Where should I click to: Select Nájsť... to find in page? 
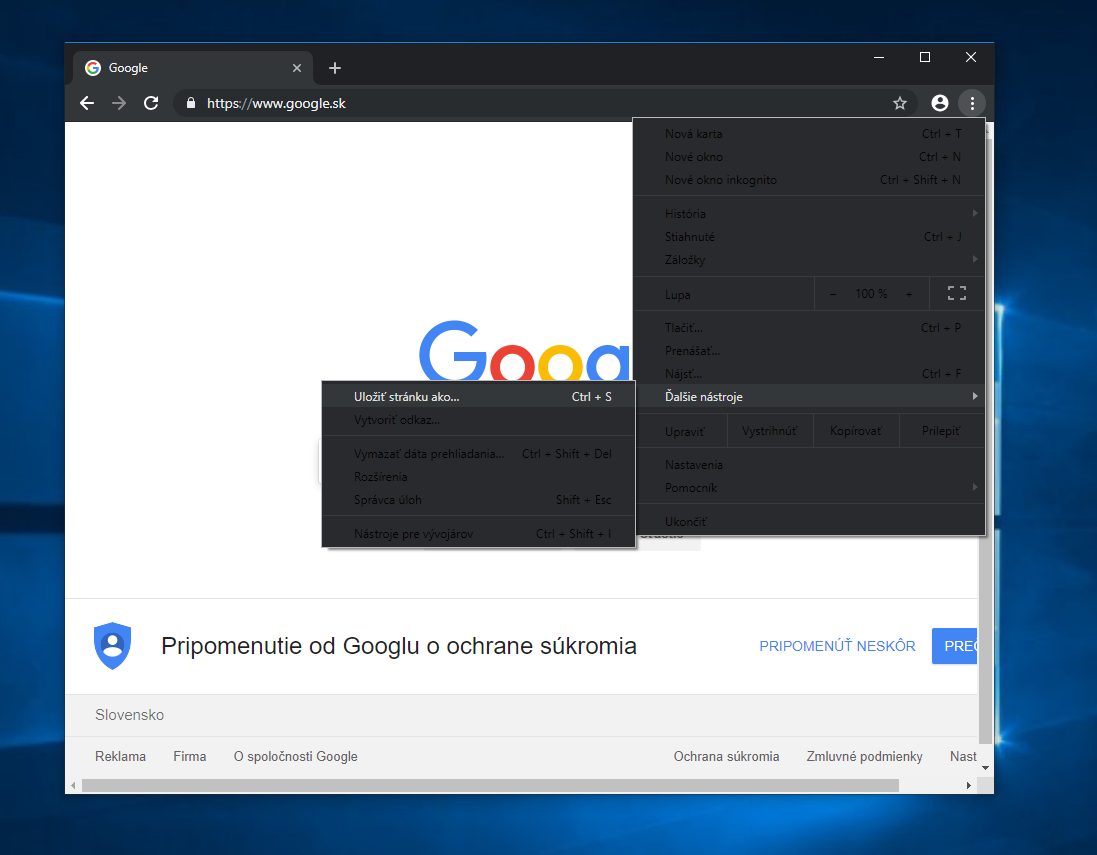809,374
